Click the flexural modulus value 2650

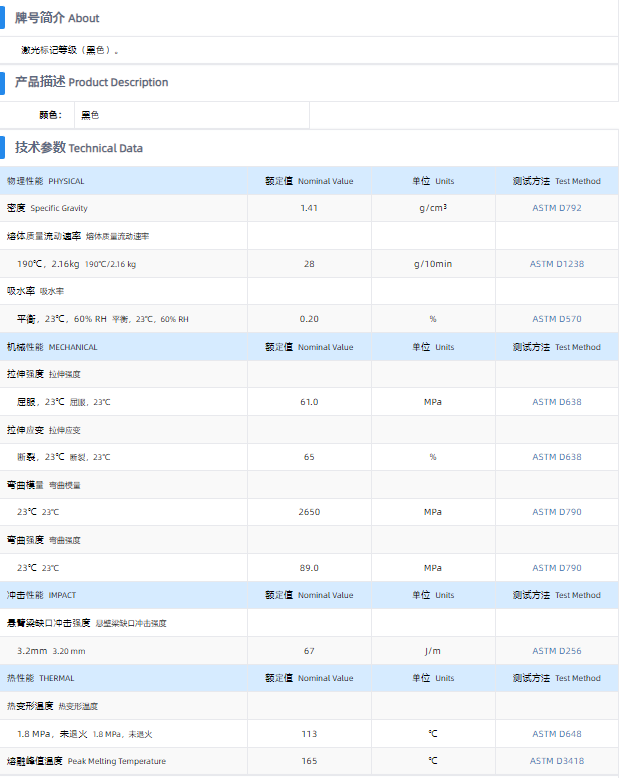click(x=309, y=512)
